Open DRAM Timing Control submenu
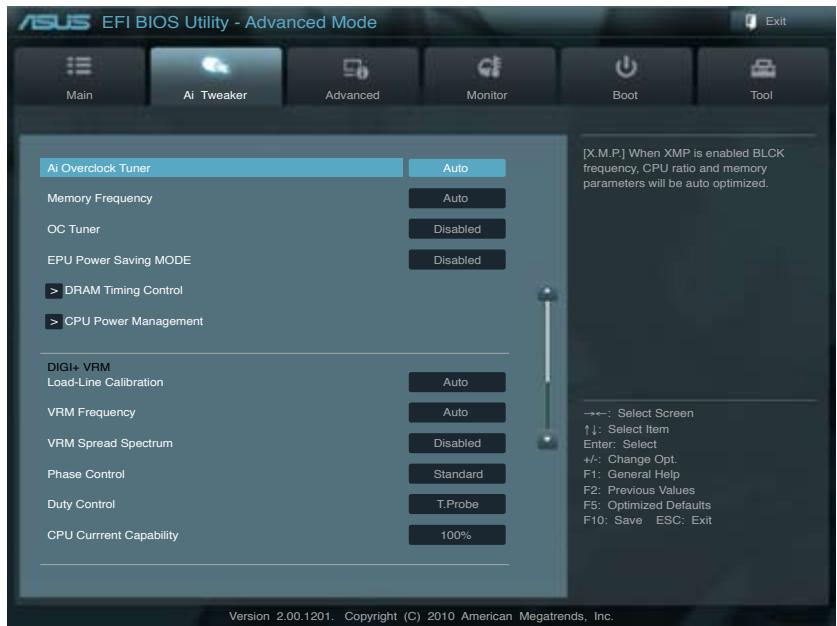837x626 pixels. pyautogui.click(x=123, y=290)
